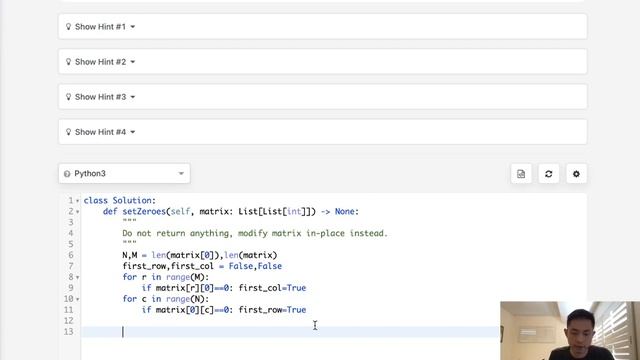Click the lightbulb icon beside Hint #2
The image size is (640, 360).
(68, 62)
